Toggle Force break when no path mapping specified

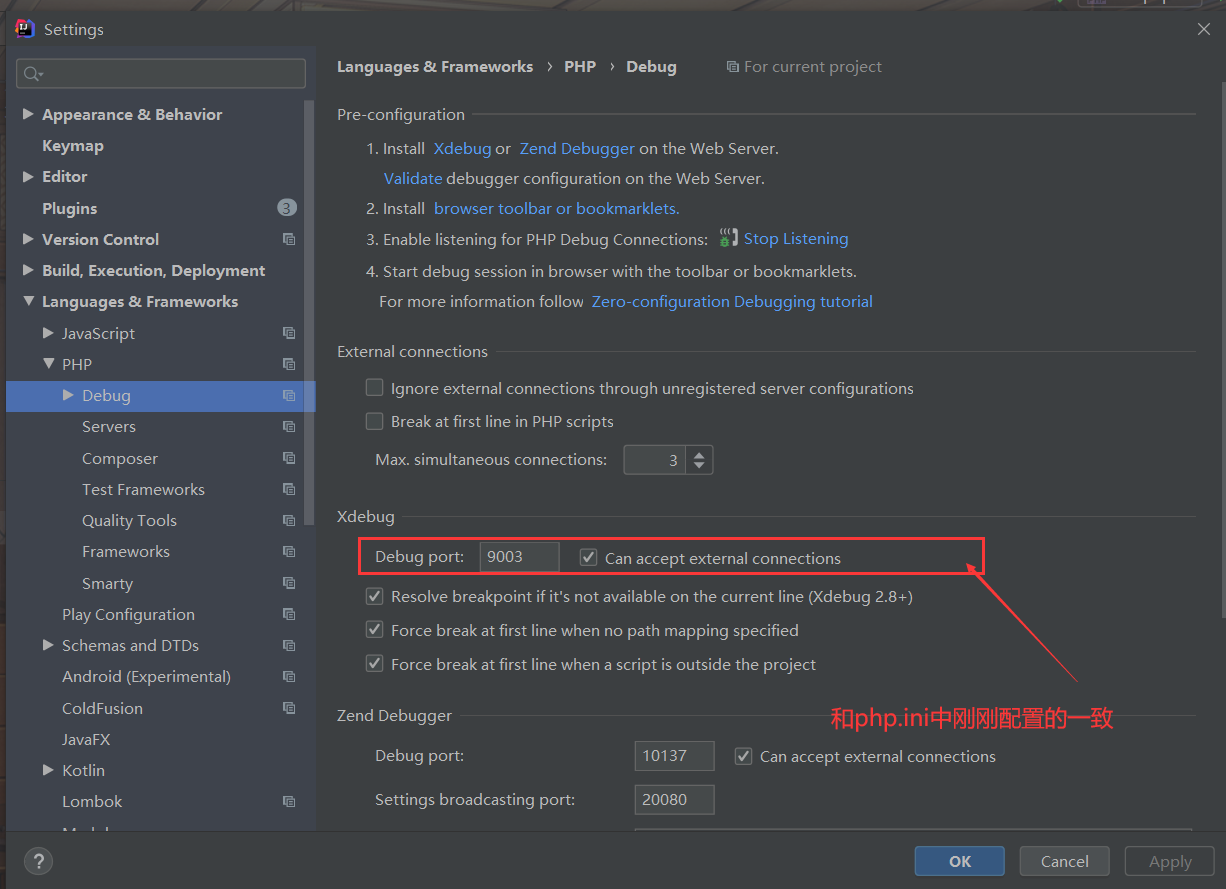[375, 630]
